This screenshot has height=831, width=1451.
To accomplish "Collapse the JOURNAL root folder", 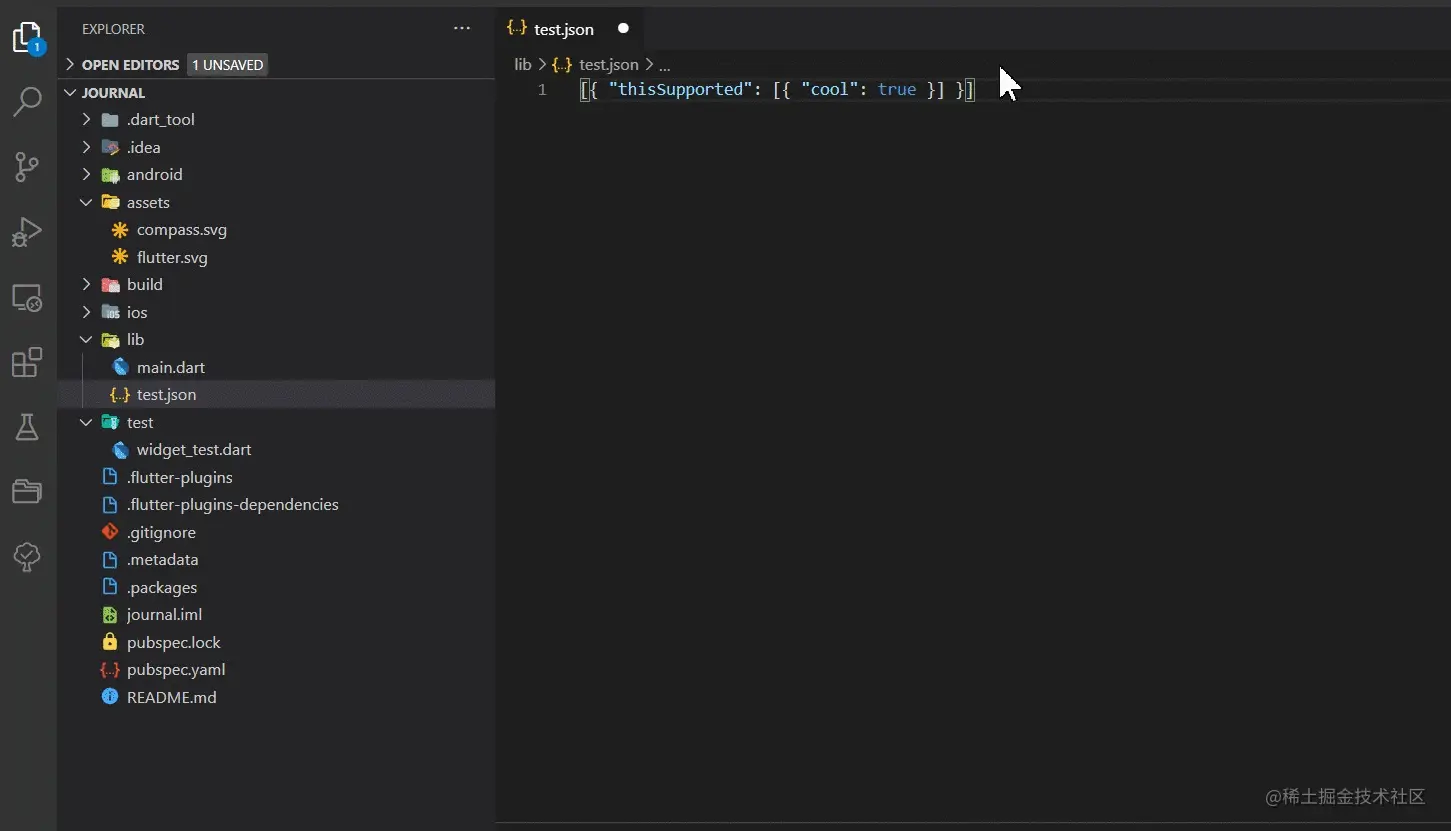I will tap(70, 93).
